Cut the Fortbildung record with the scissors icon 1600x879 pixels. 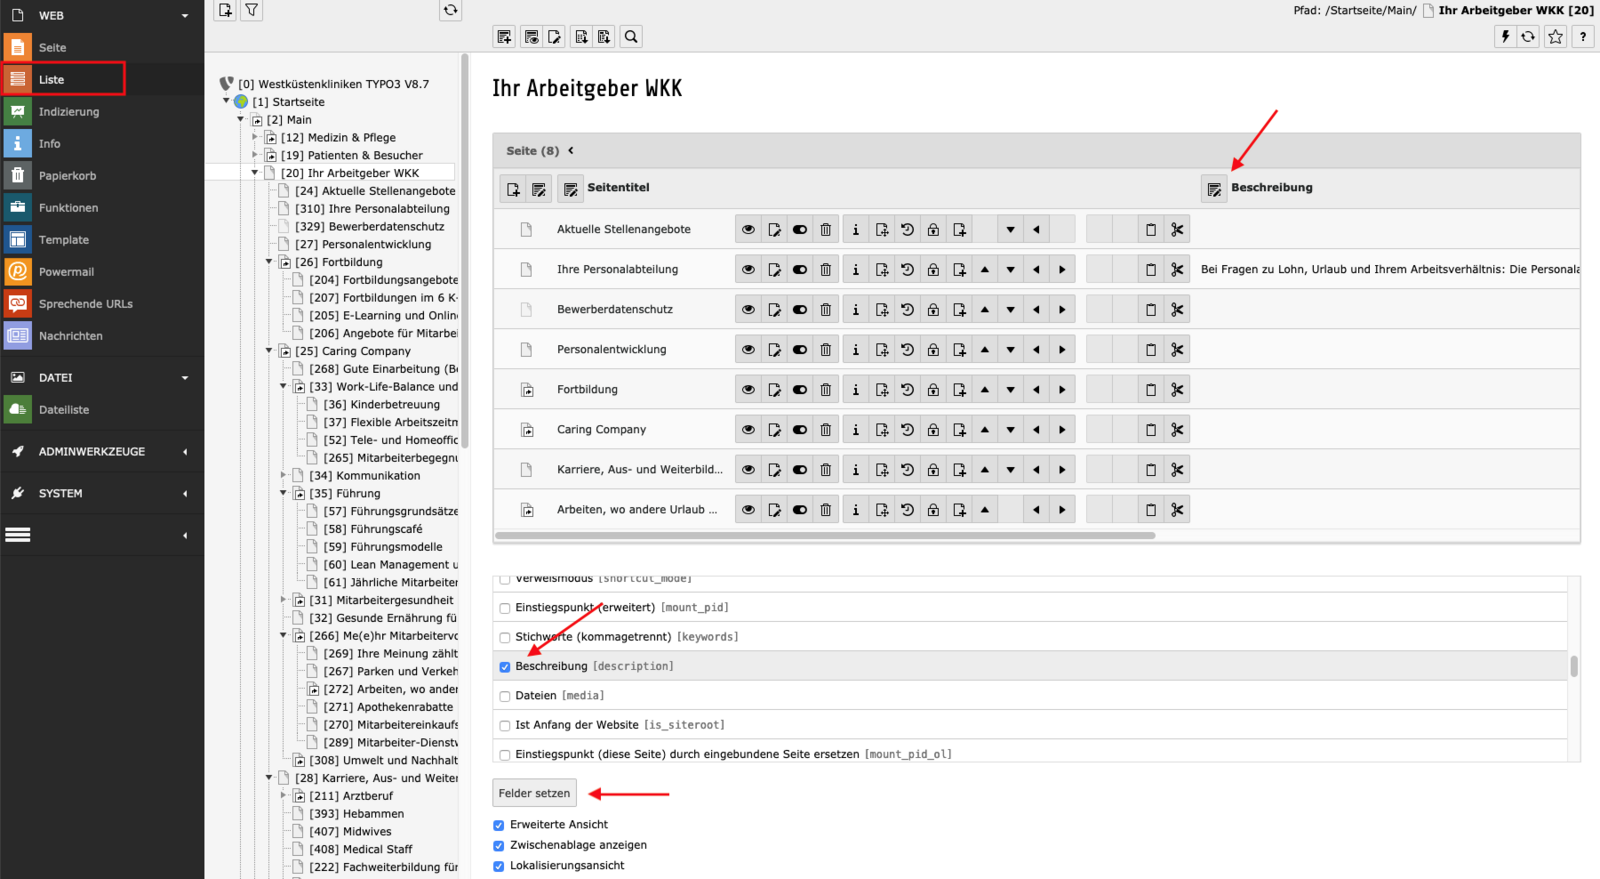(x=1177, y=390)
